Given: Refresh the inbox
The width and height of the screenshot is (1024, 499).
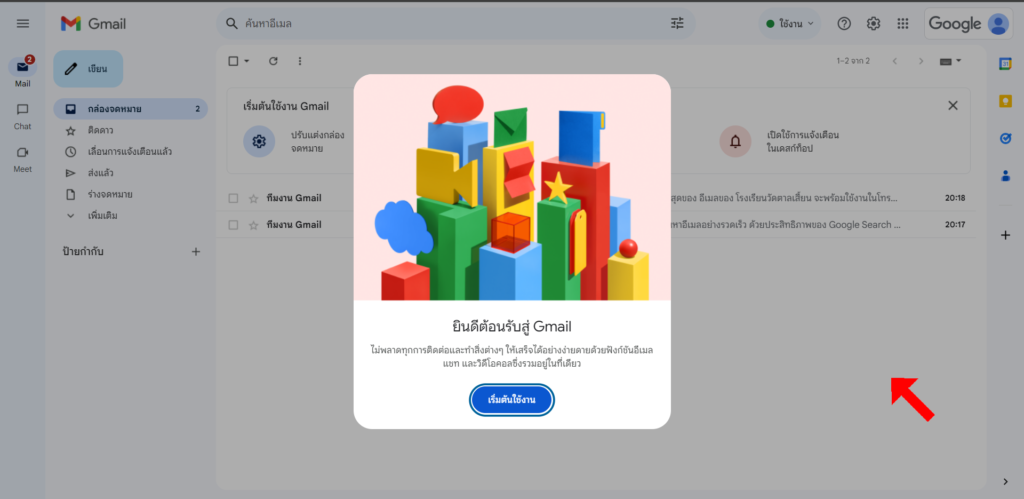Looking at the screenshot, I should point(274,61).
